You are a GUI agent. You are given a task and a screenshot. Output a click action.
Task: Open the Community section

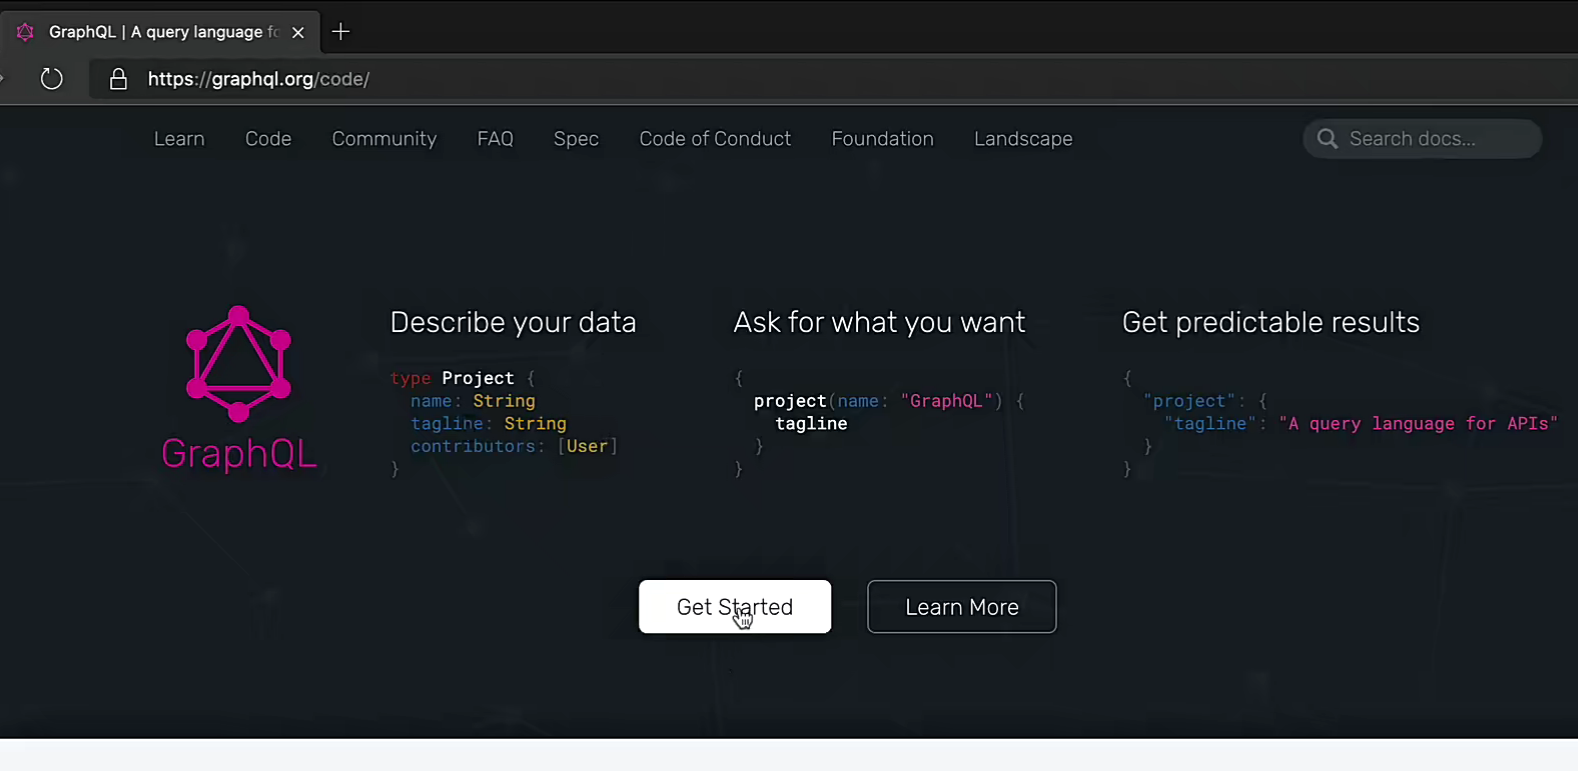384,139
